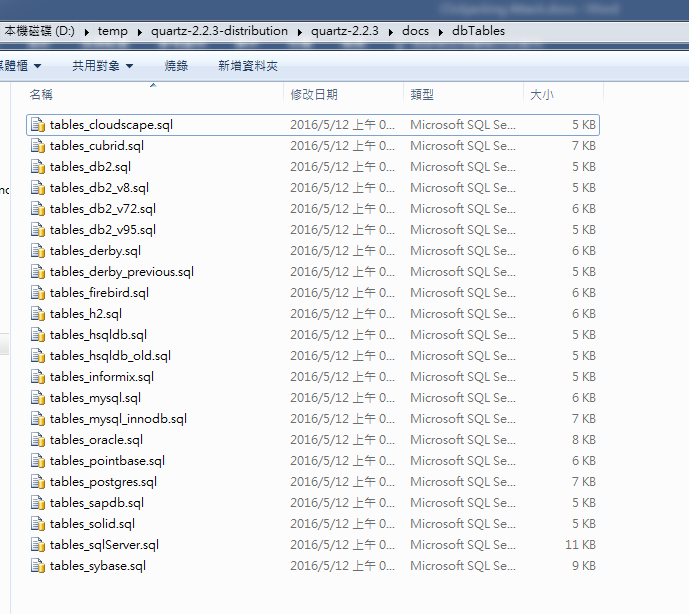Image resolution: width=689 pixels, height=614 pixels.
Task: Click the tables_sybase.sql file icon
Action: tap(38, 566)
